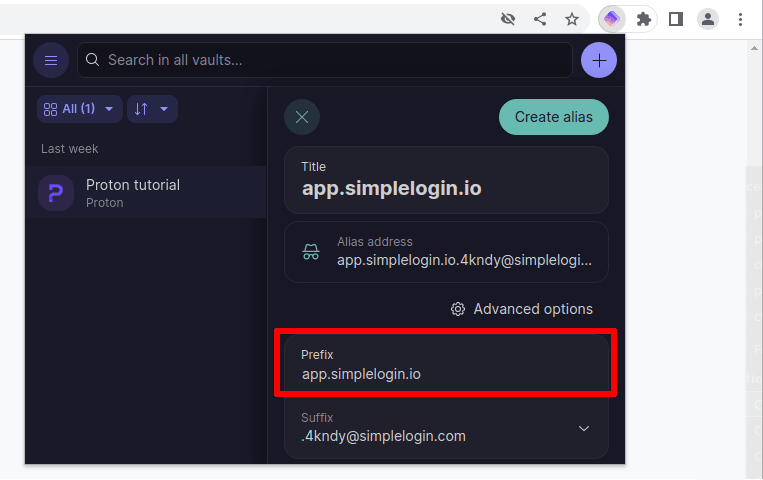Click the Last week group label
This screenshot has width=763, height=480.
pos(70,148)
